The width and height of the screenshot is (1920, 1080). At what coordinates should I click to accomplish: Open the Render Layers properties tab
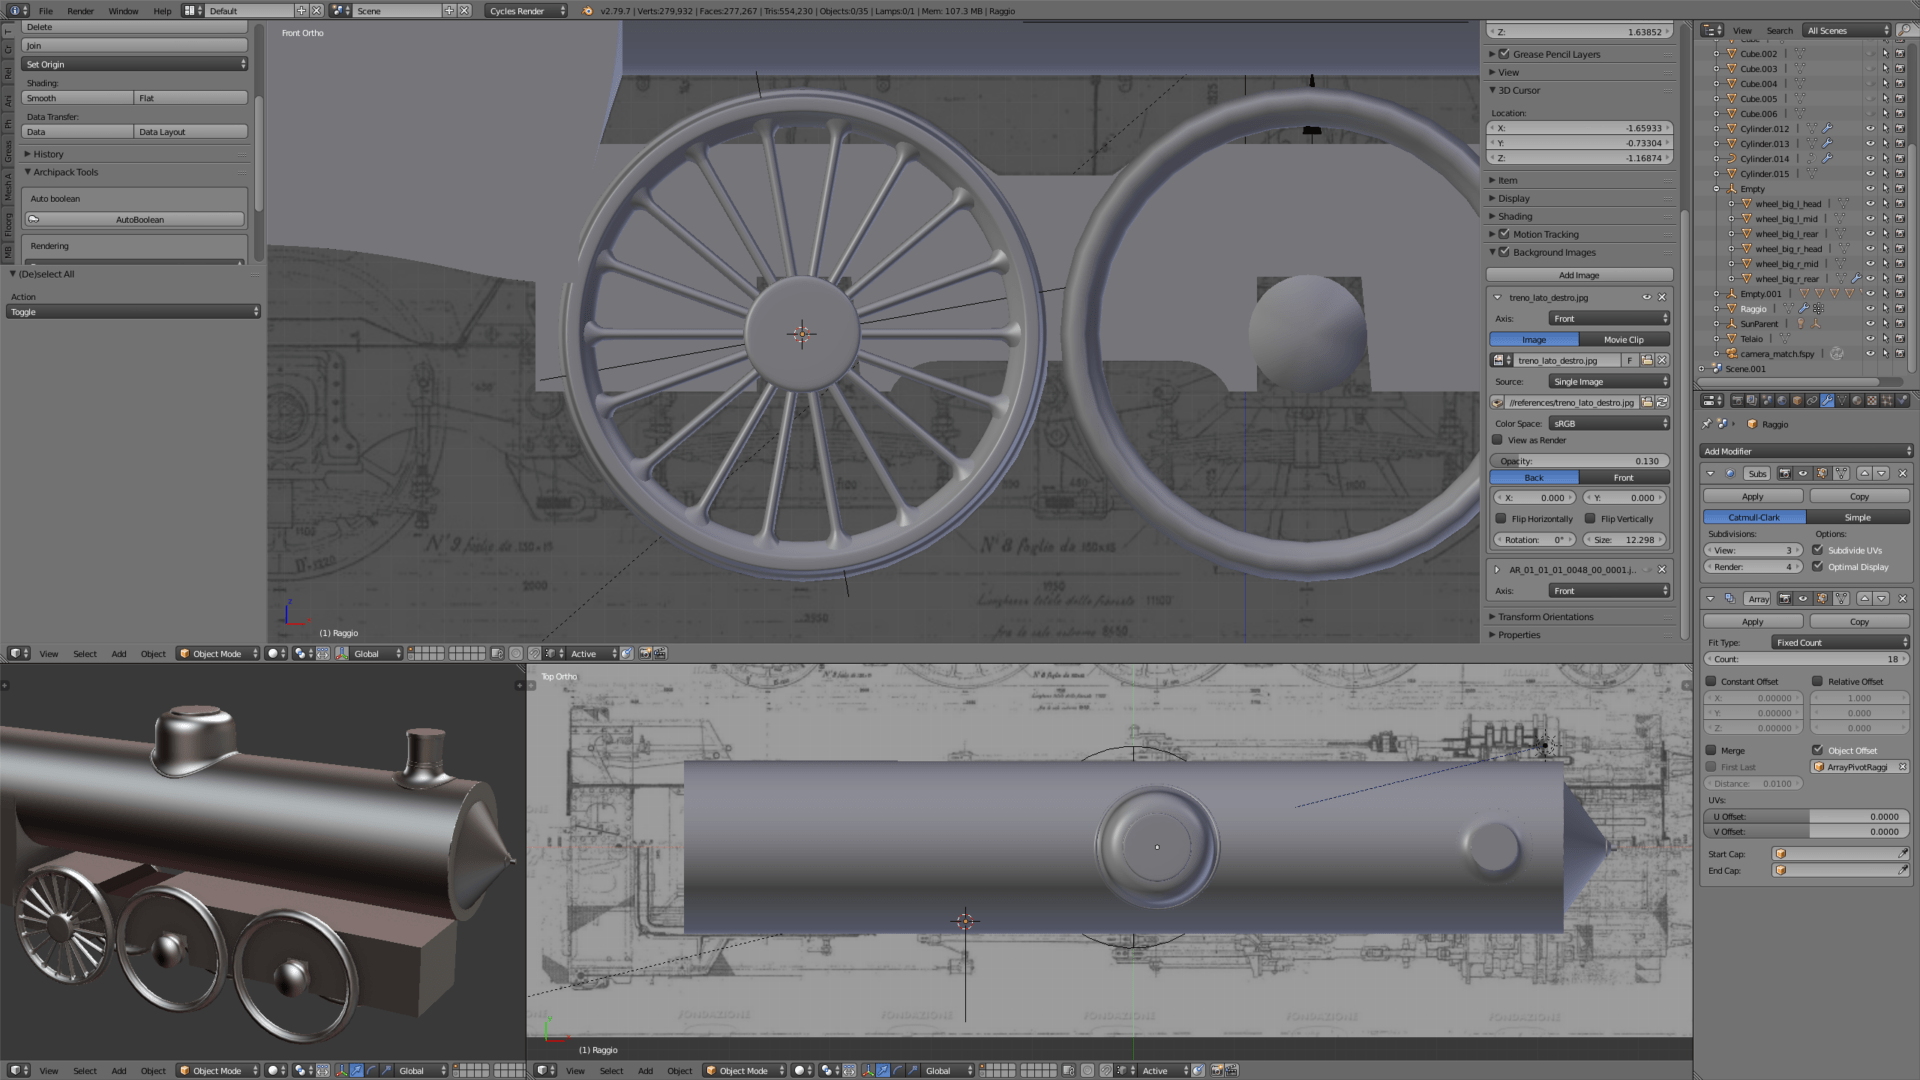click(x=1752, y=400)
